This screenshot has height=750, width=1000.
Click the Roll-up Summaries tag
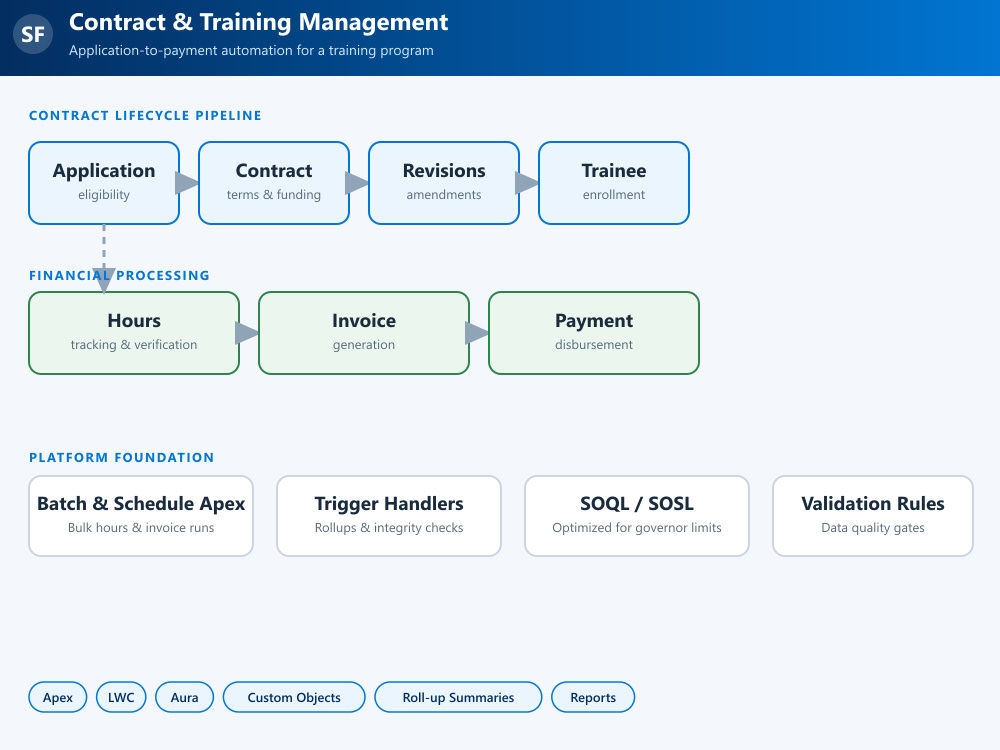[x=458, y=697]
